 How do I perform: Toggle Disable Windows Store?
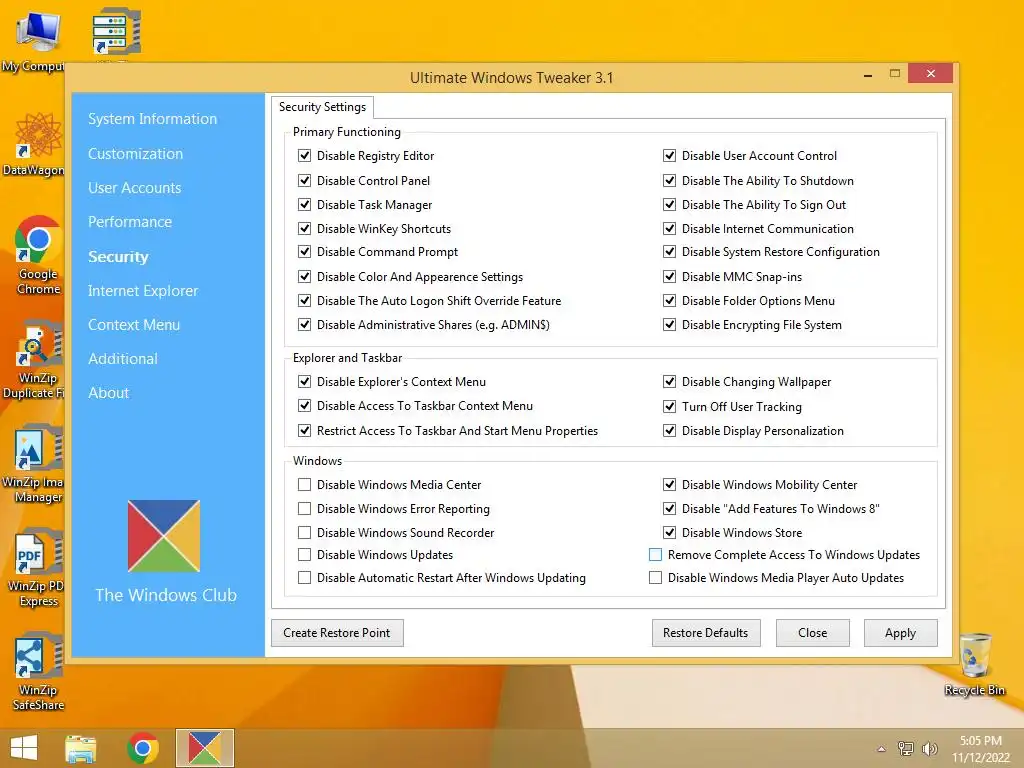[669, 532]
